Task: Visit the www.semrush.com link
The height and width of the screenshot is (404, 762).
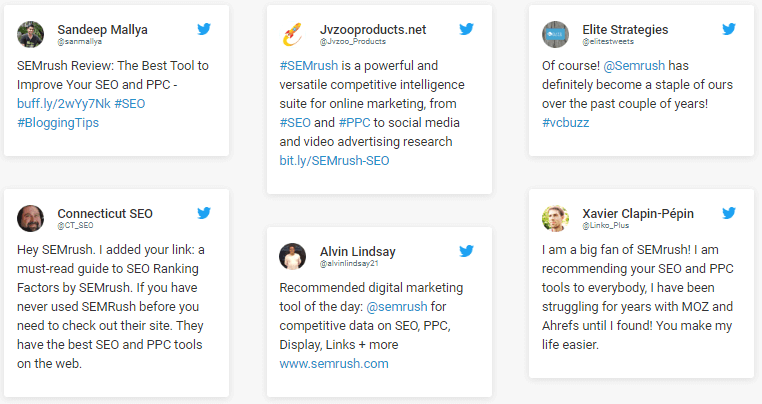Action: (x=334, y=363)
